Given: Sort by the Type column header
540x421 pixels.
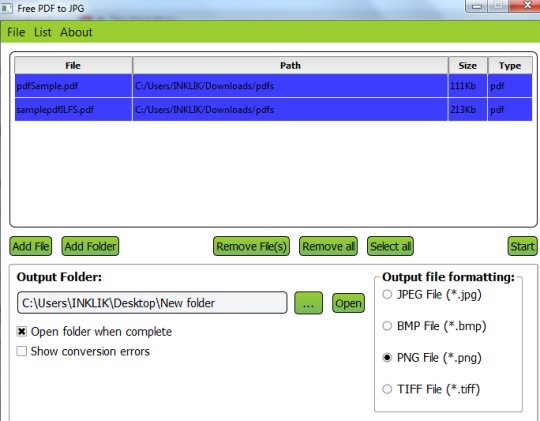Looking at the screenshot, I should point(510,65).
